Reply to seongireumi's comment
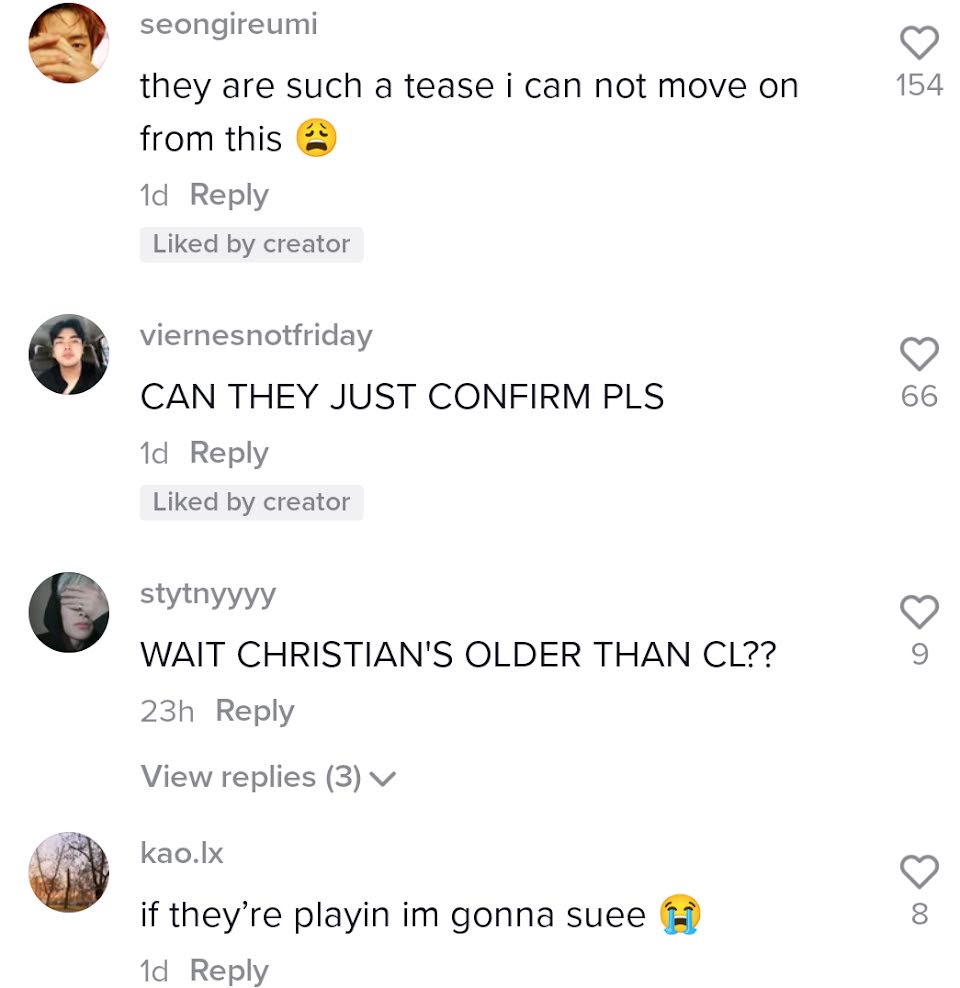The image size is (960, 988). (229, 195)
